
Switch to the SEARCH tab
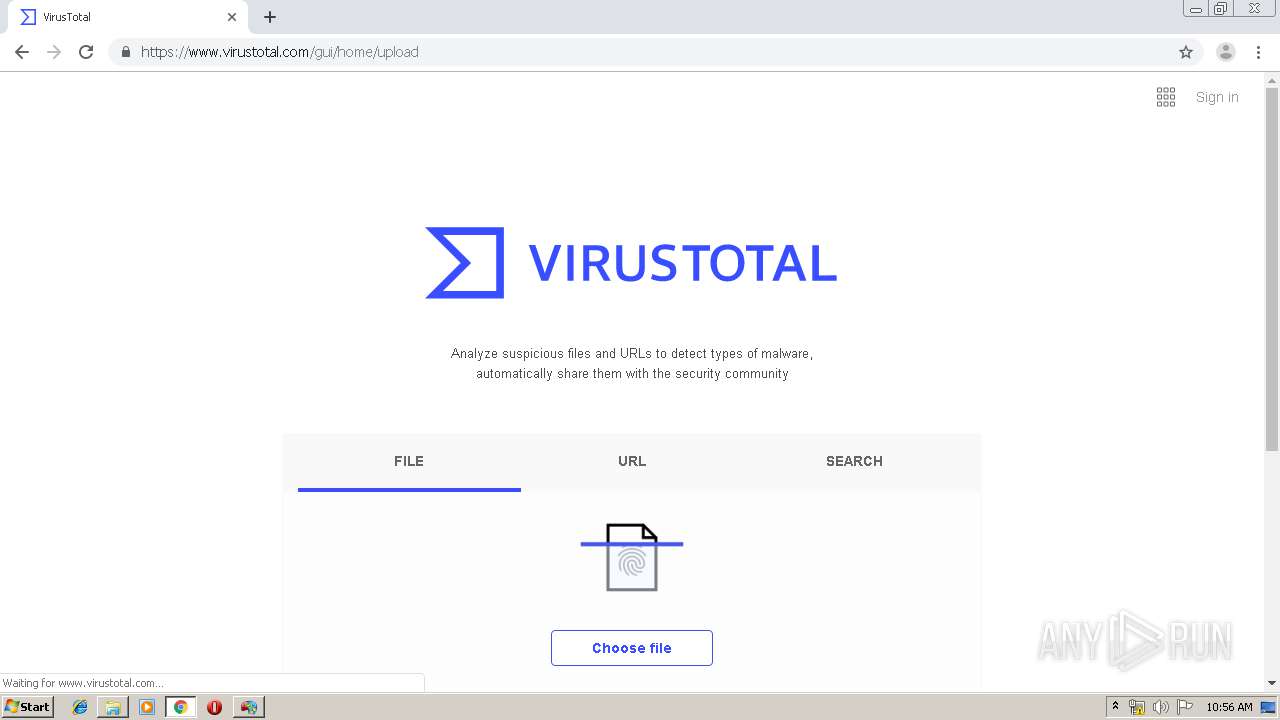(854, 461)
